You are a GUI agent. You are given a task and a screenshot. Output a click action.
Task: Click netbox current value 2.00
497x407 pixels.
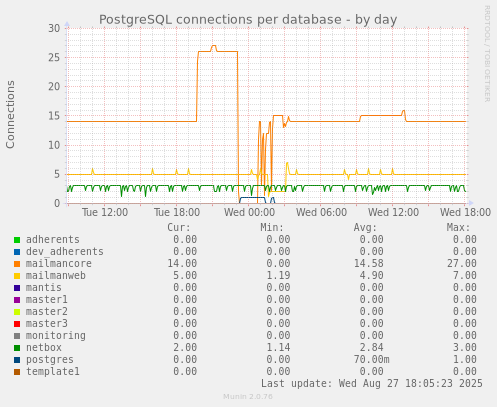[185, 347]
